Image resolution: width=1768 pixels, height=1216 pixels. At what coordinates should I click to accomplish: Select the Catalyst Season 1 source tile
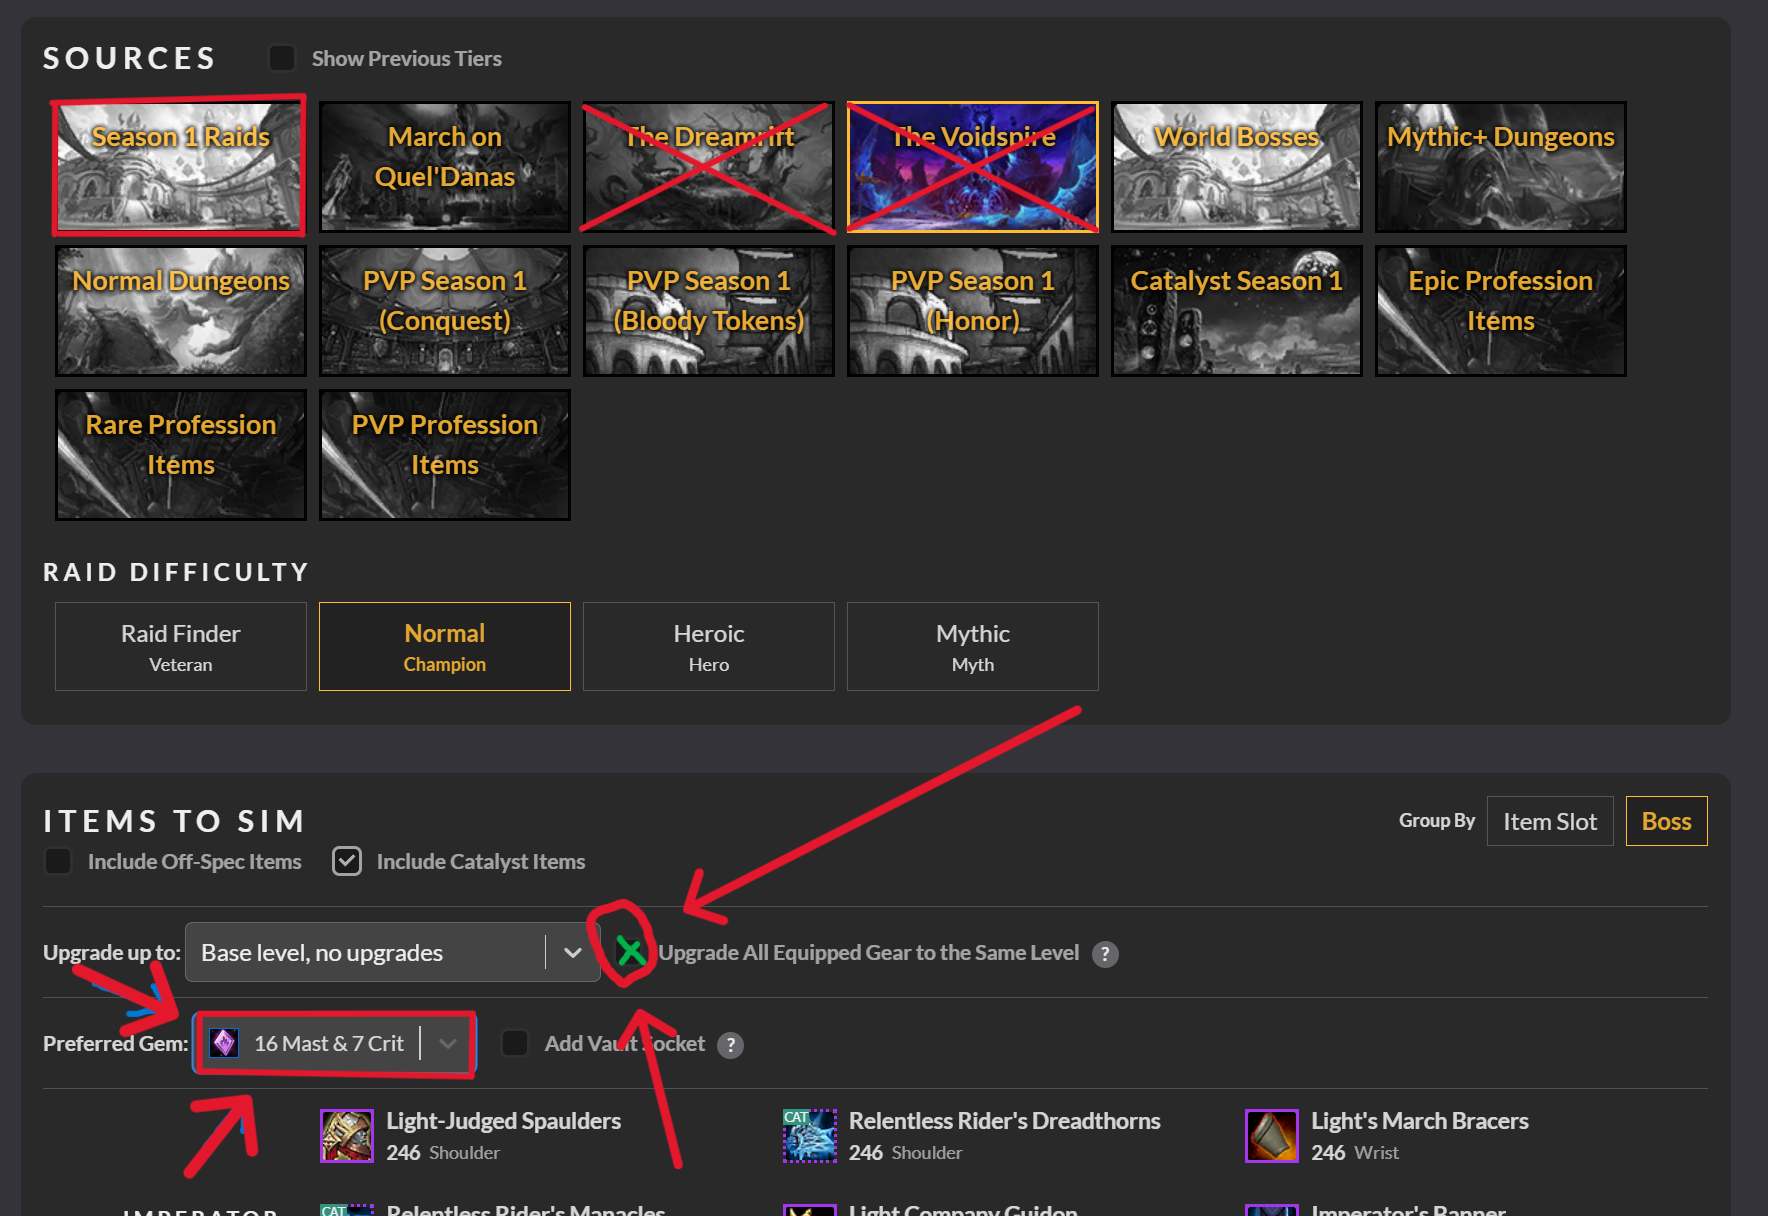pos(1237,311)
